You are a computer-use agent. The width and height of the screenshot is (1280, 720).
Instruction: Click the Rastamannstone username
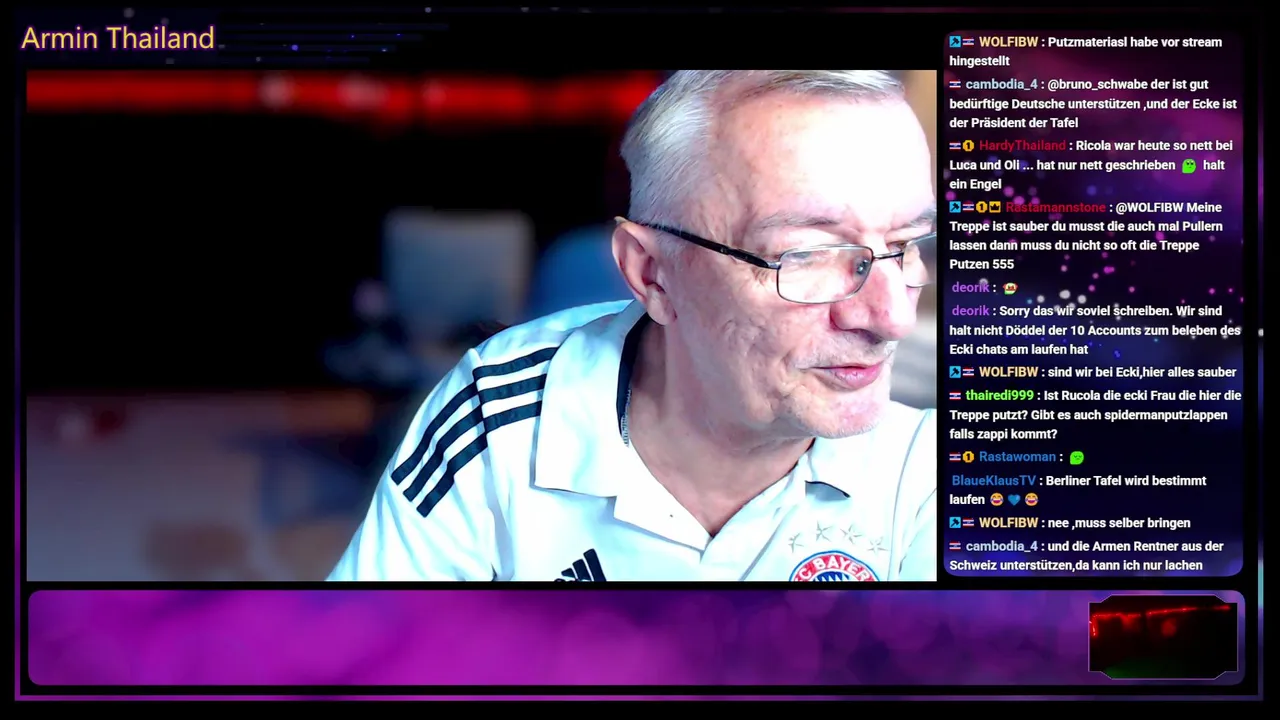pos(1055,207)
